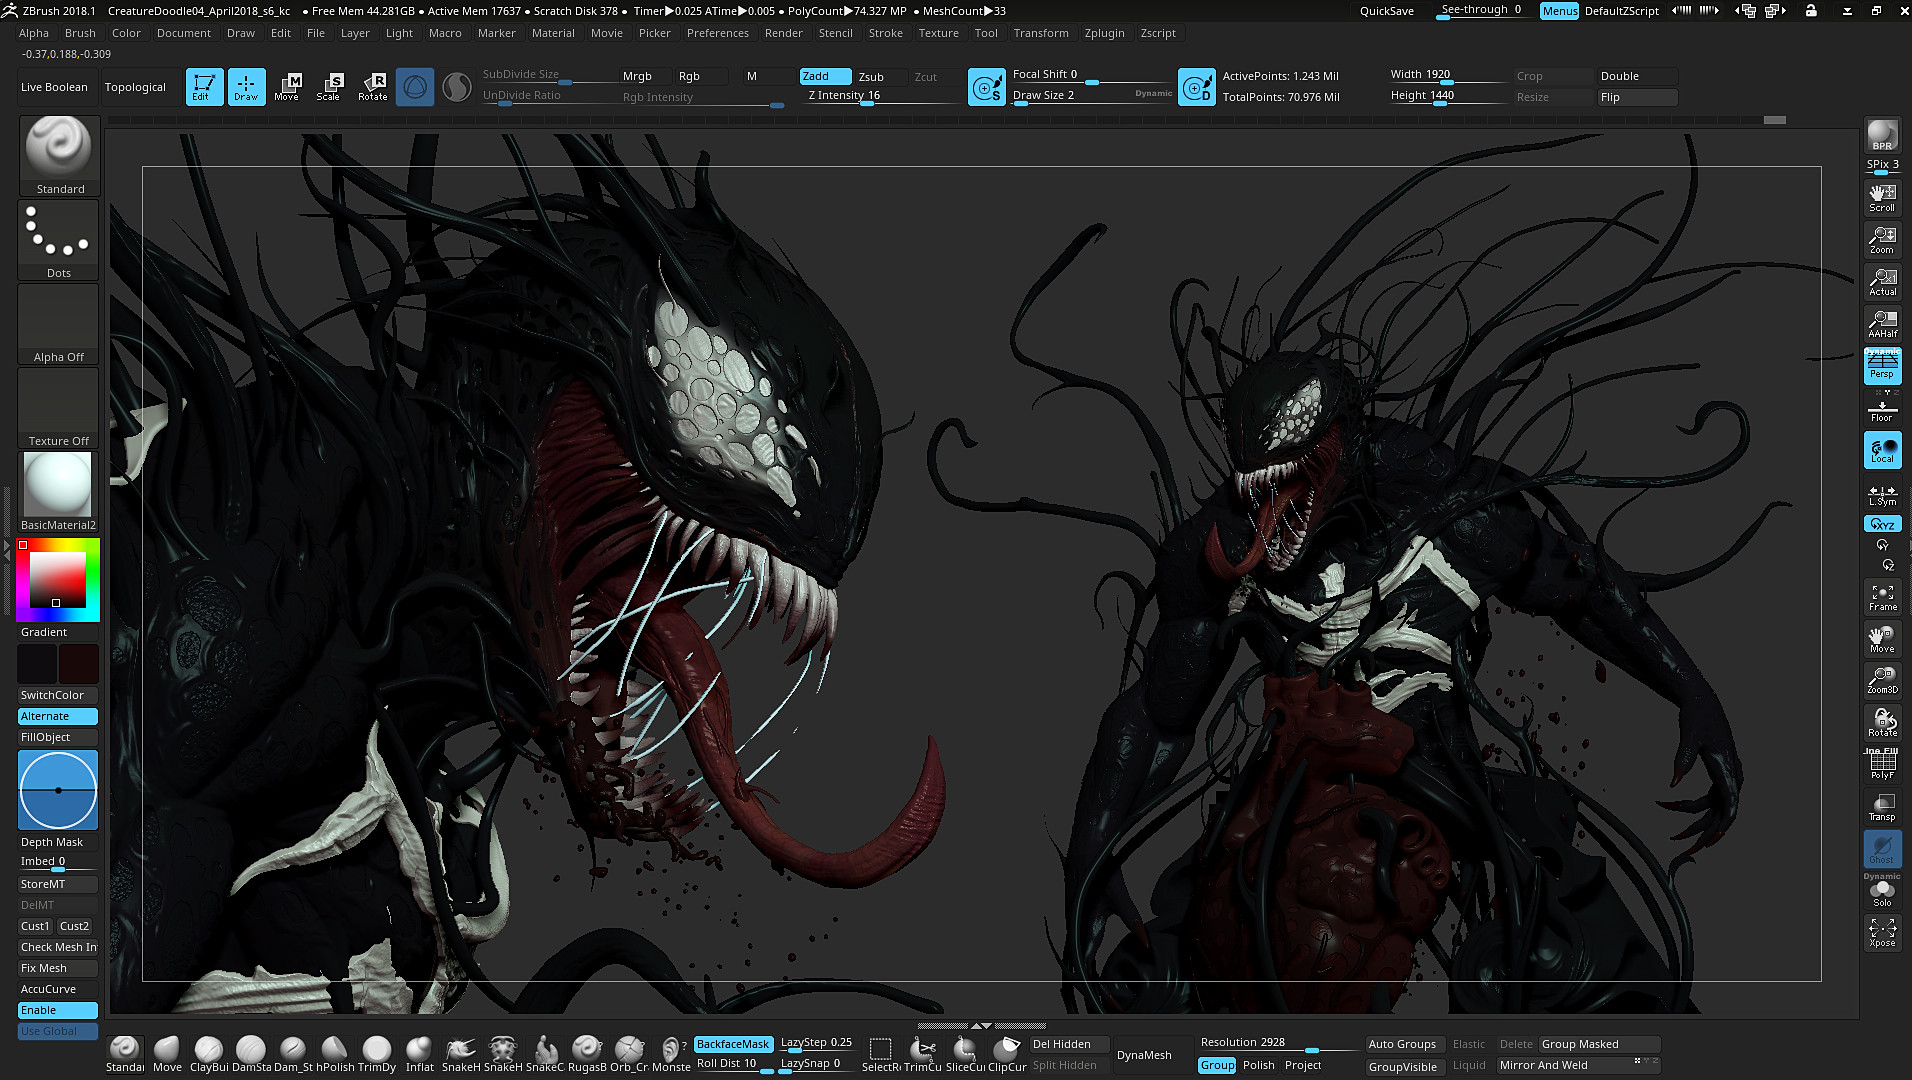Select the Rotate transform icon in top shelf
The height and width of the screenshot is (1080, 1912).
point(373,87)
